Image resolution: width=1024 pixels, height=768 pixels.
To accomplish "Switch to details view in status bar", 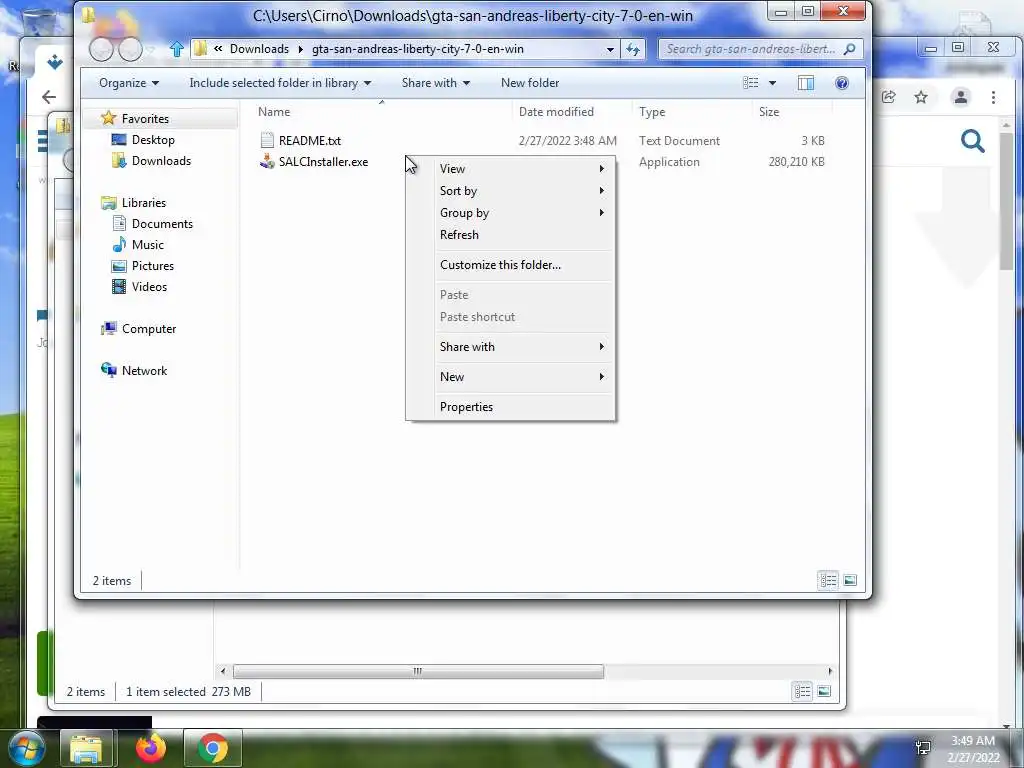I will [x=828, y=580].
